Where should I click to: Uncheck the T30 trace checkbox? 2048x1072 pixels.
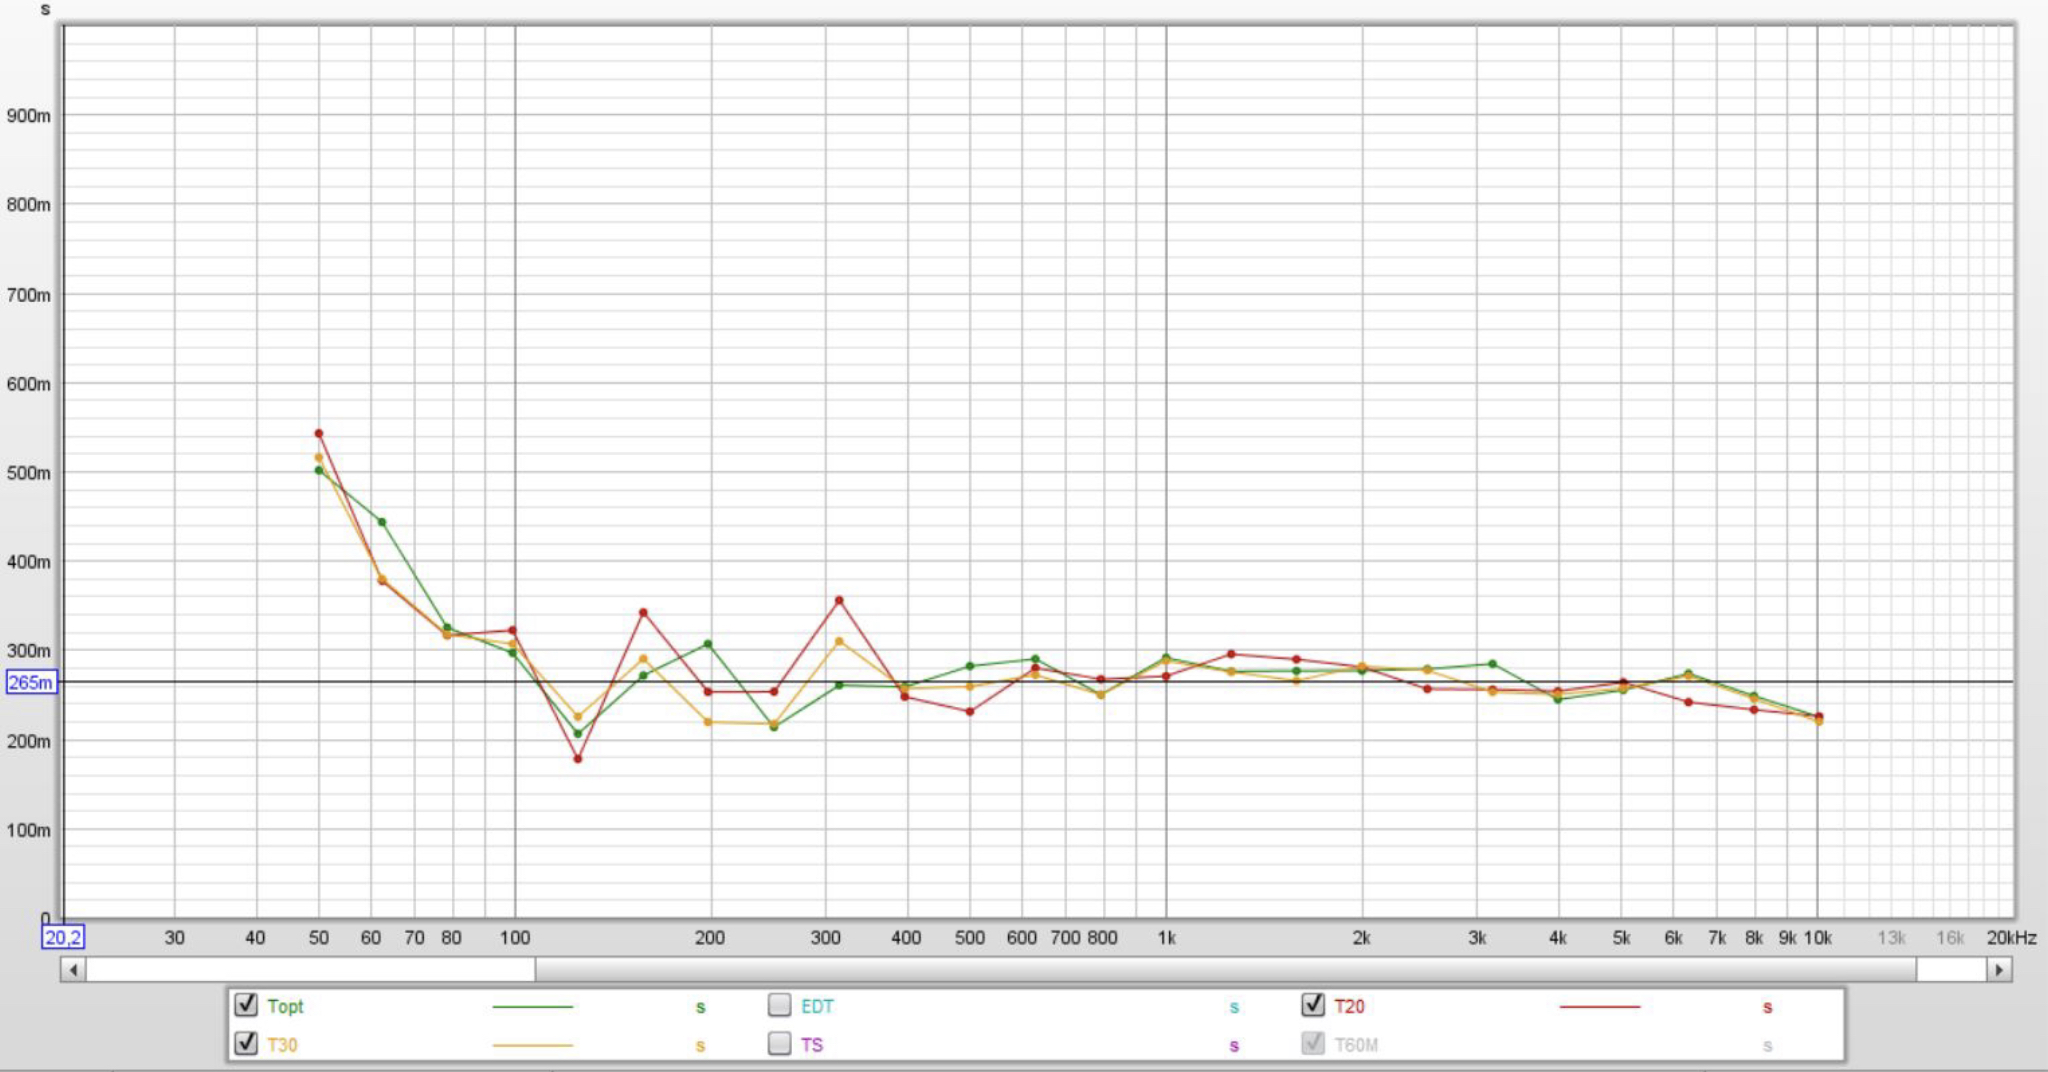[x=246, y=1043]
